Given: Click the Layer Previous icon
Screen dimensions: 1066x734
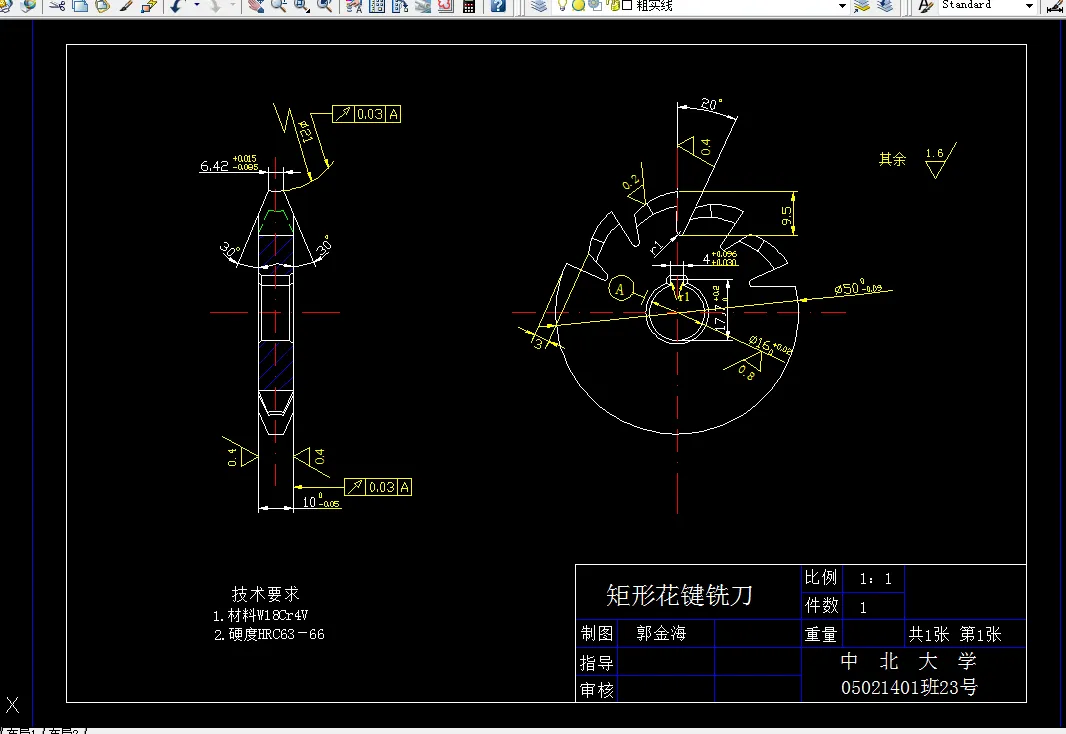Looking at the screenshot, I should click(x=884, y=5).
